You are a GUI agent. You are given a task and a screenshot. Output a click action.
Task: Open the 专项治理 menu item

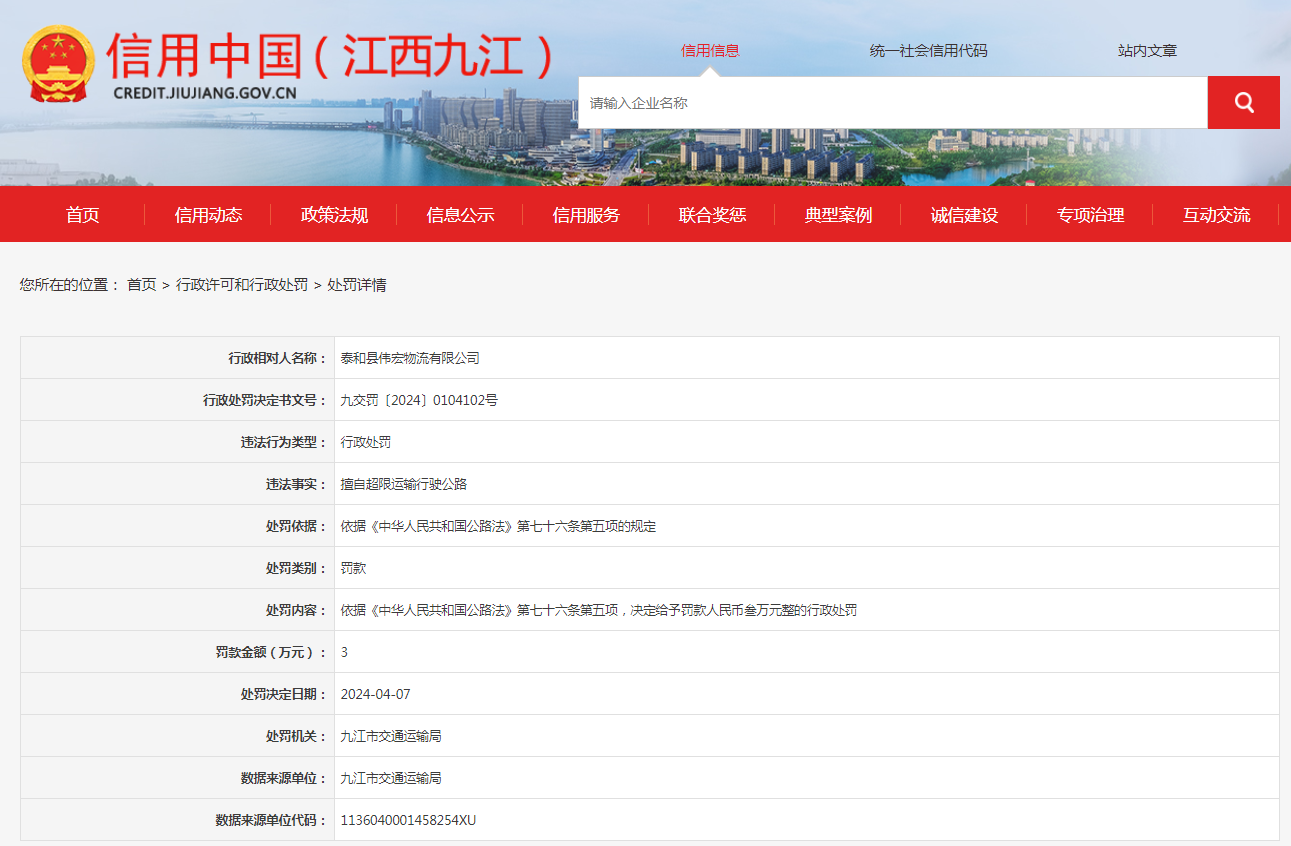pos(1090,215)
